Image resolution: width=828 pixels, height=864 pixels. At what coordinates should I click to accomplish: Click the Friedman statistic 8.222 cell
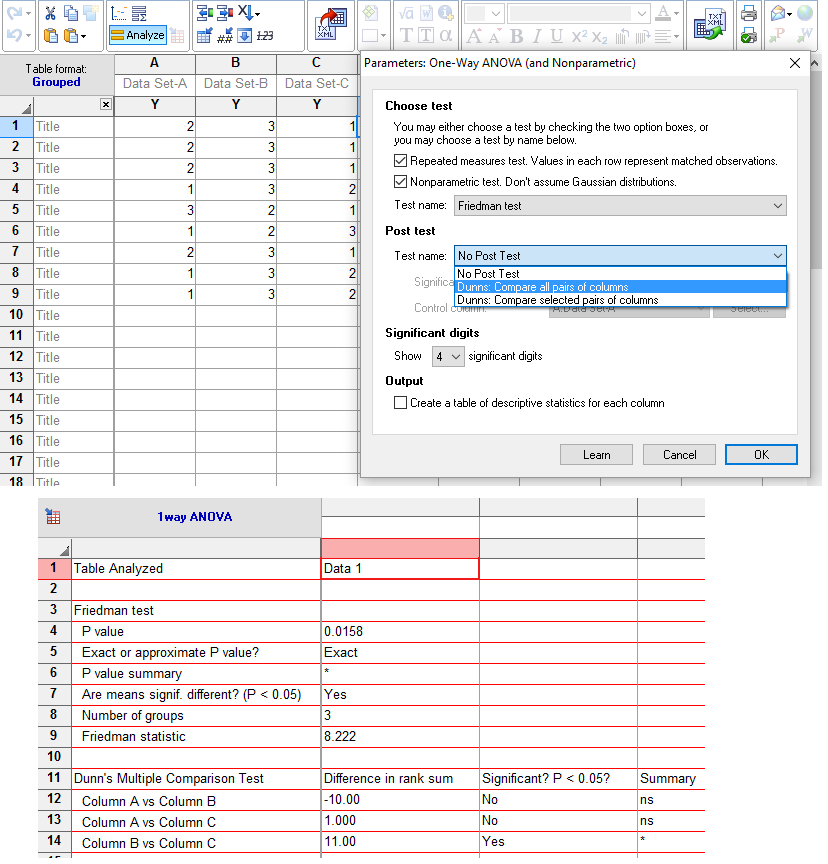tap(400, 737)
